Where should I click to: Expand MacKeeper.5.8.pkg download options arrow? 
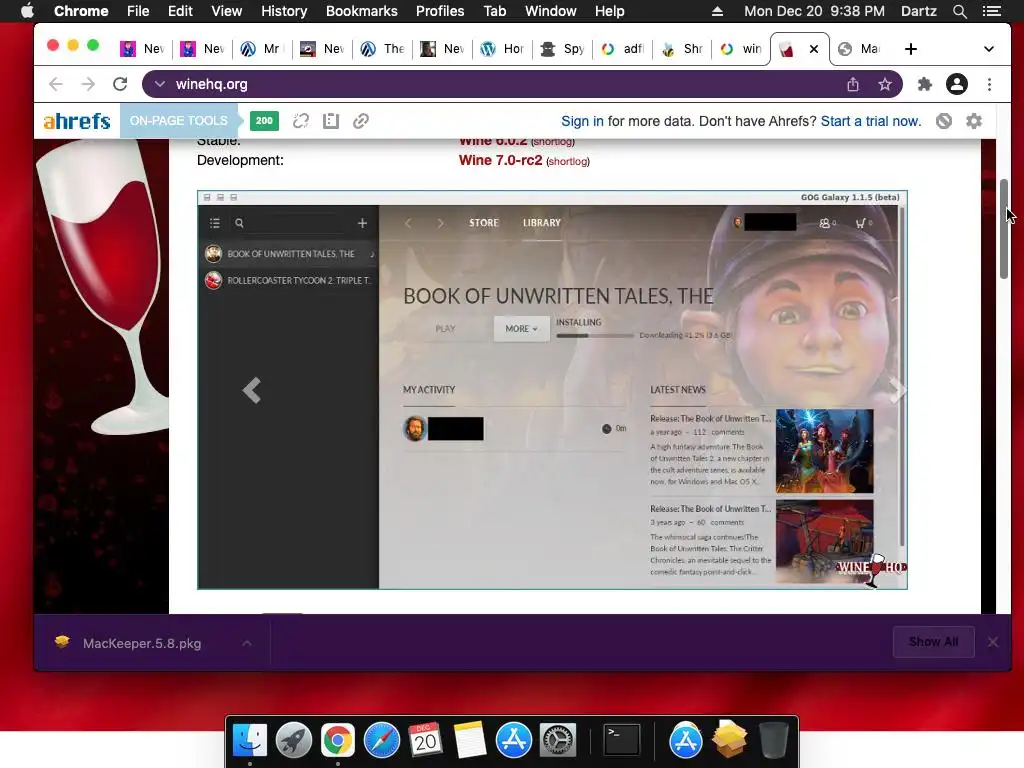pos(247,643)
